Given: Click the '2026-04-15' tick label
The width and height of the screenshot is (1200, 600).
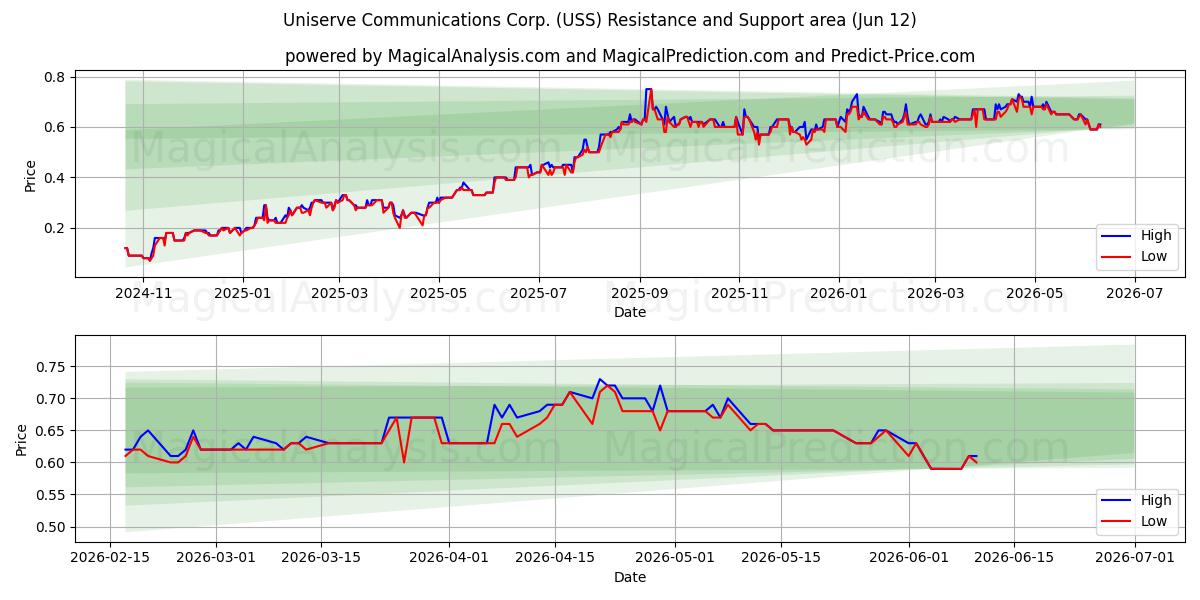Looking at the screenshot, I should 553,558.
